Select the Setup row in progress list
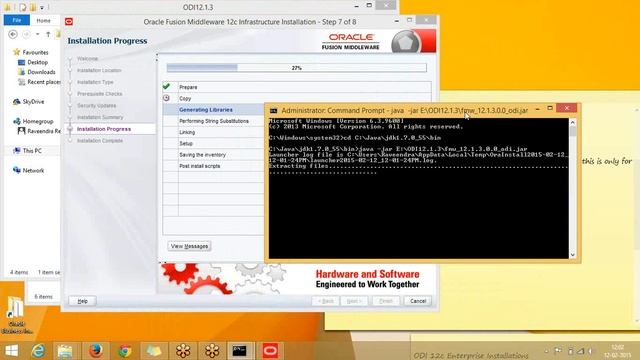The height and width of the screenshot is (360, 640). (213, 144)
